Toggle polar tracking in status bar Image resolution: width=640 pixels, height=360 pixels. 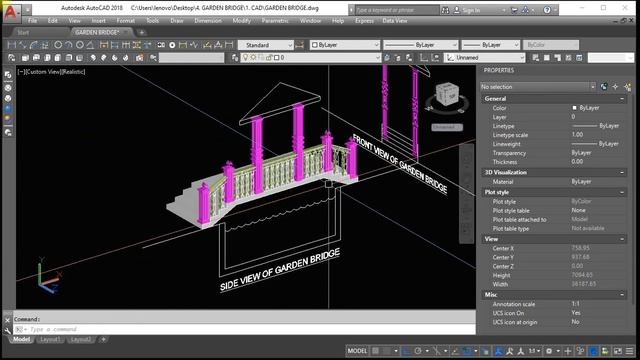coord(418,351)
